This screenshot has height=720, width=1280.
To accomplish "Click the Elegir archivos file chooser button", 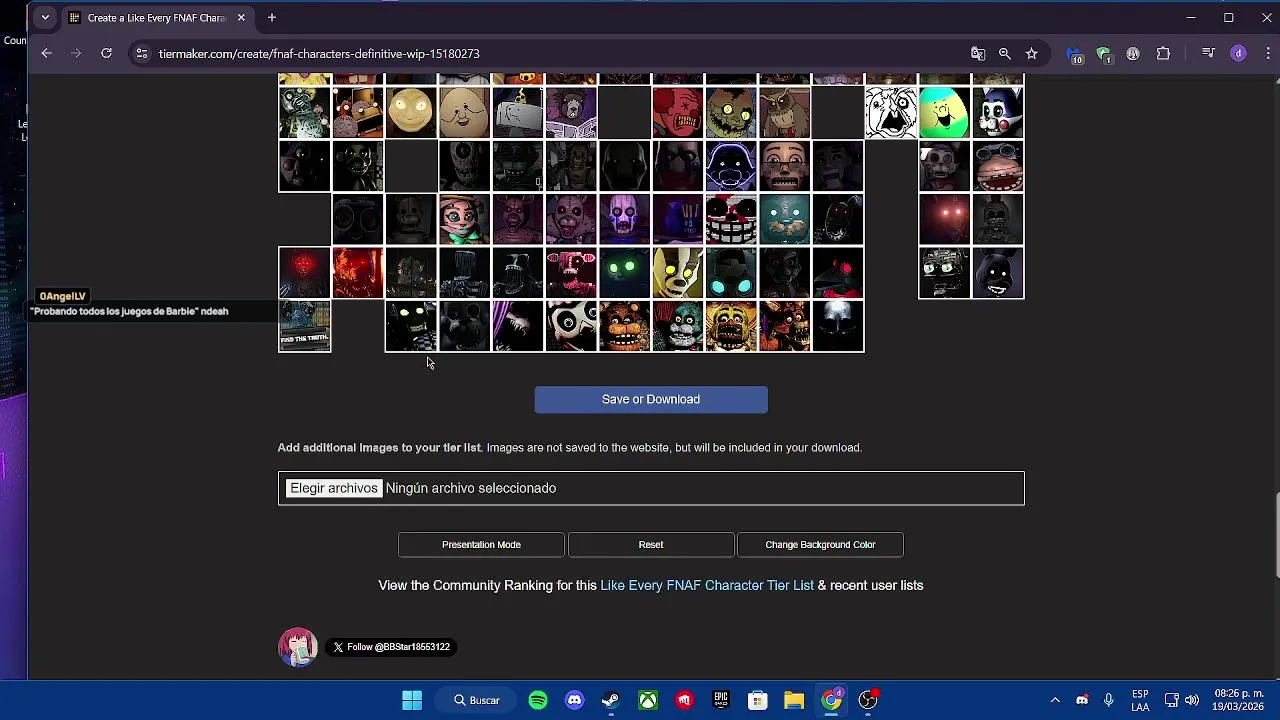I will (334, 488).
